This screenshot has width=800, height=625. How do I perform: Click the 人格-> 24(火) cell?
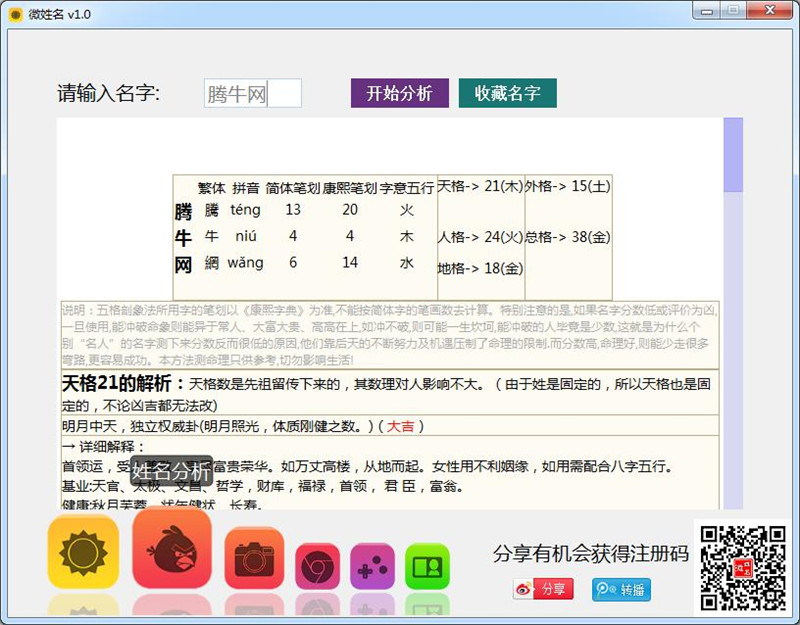coord(480,238)
